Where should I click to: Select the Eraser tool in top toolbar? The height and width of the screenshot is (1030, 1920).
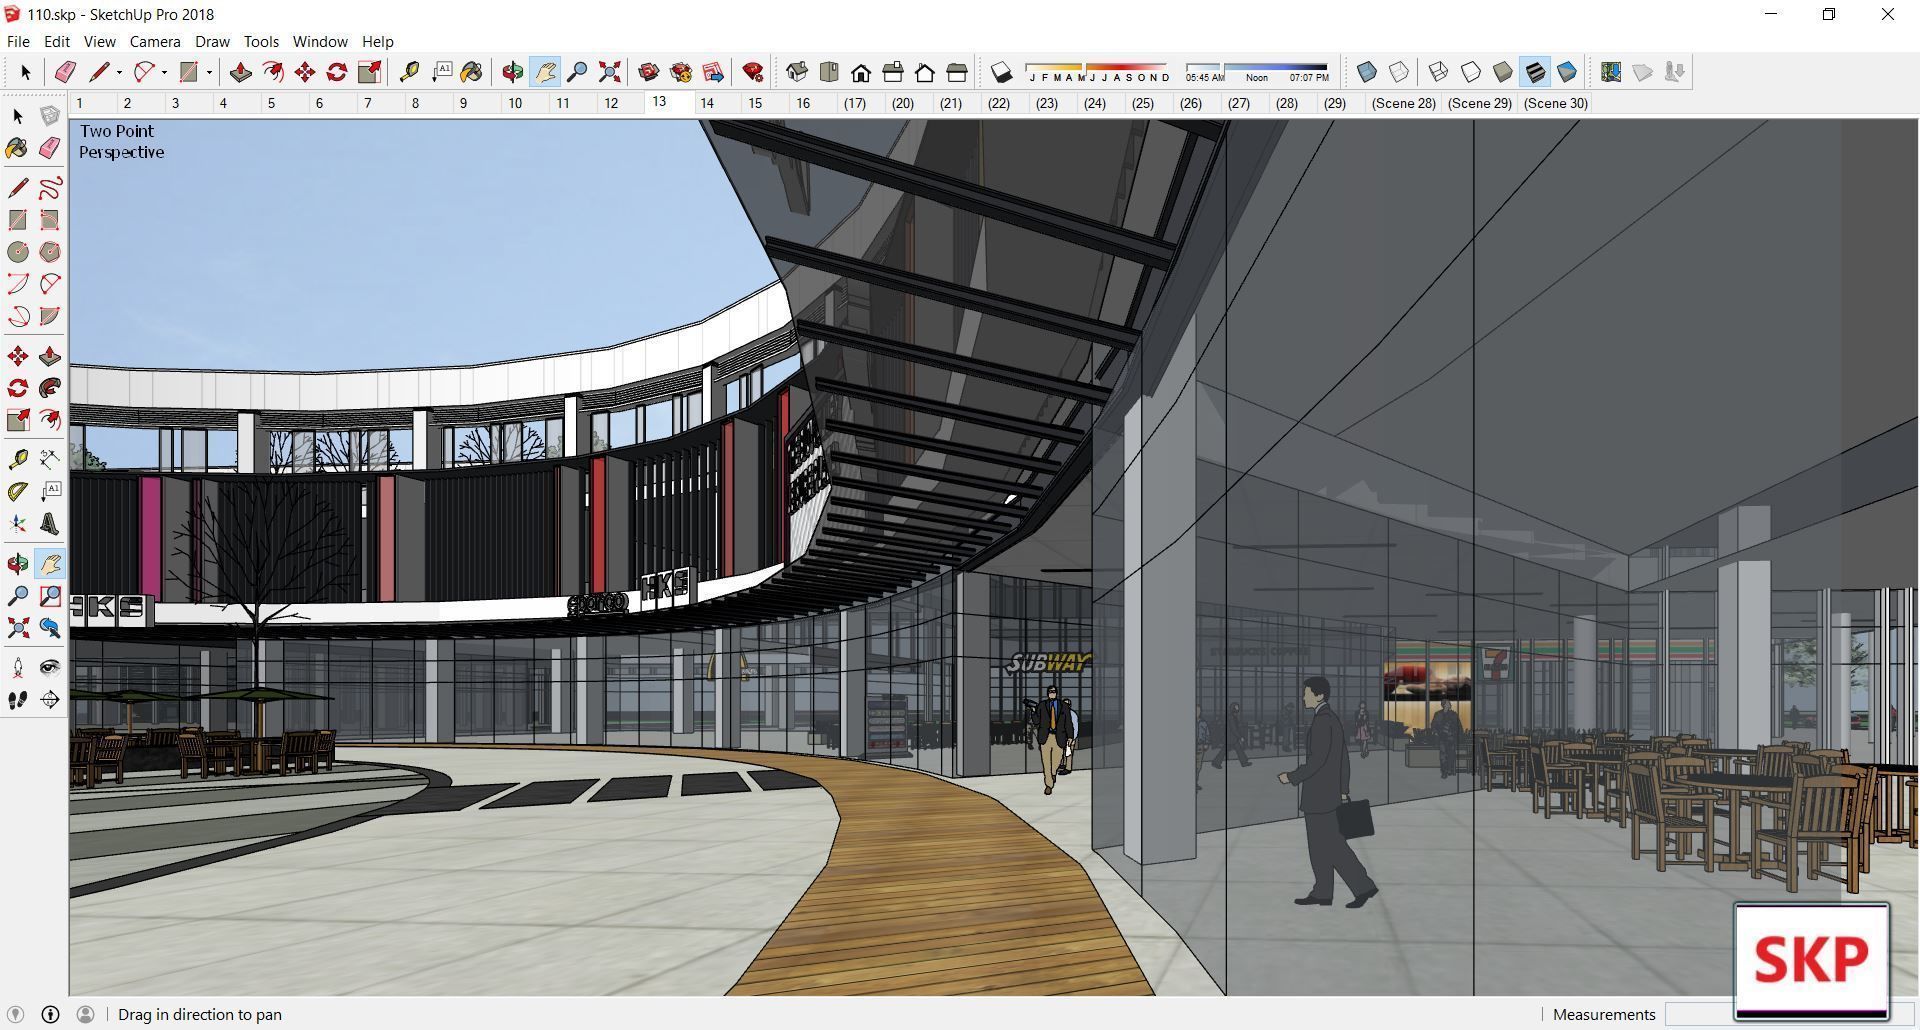[x=66, y=72]
